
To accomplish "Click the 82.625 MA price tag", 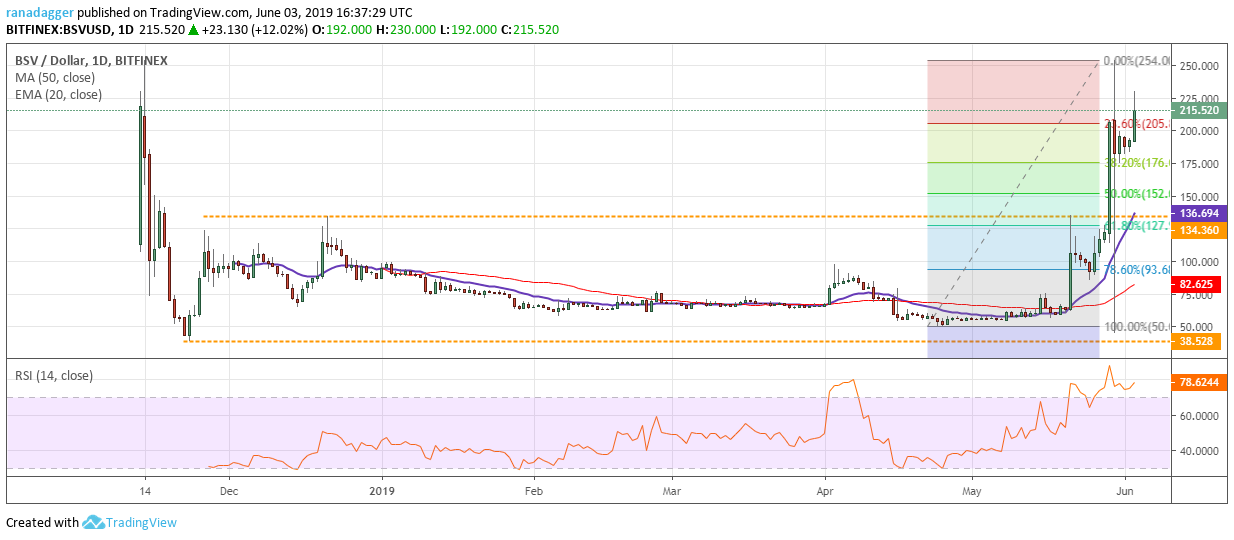I will click(1198, 284).
